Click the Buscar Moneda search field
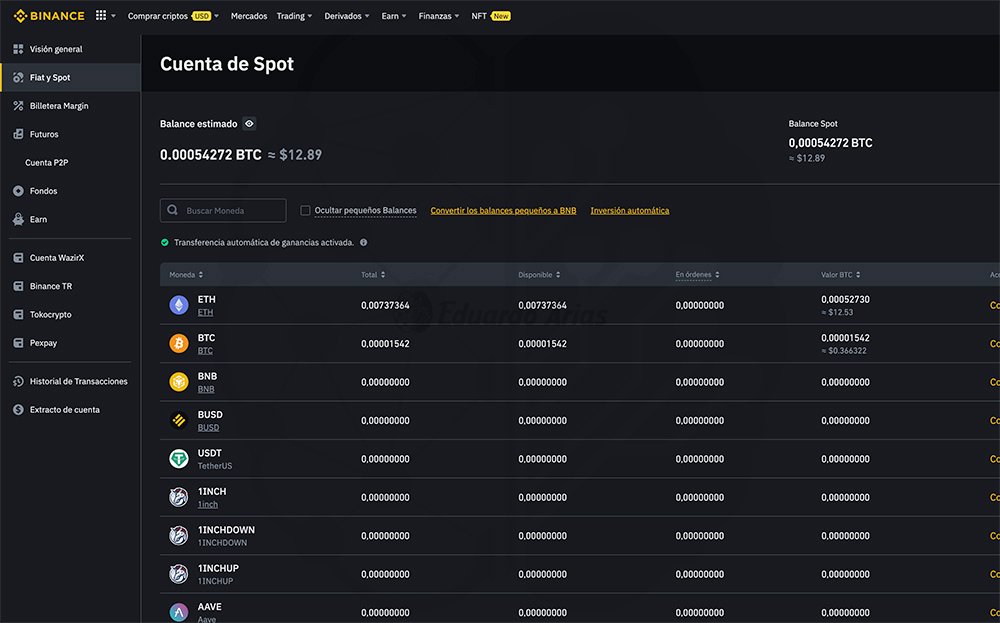Screen dimensions: 1000x623 (x=223, y=210)
